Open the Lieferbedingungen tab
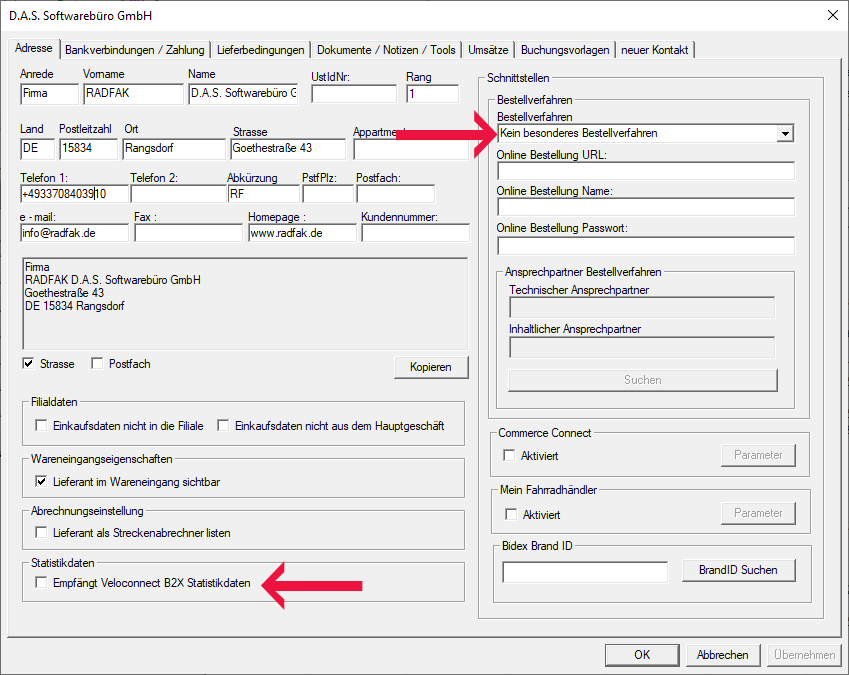This screenshot has height=675, width=849. [x=260, y=50]
